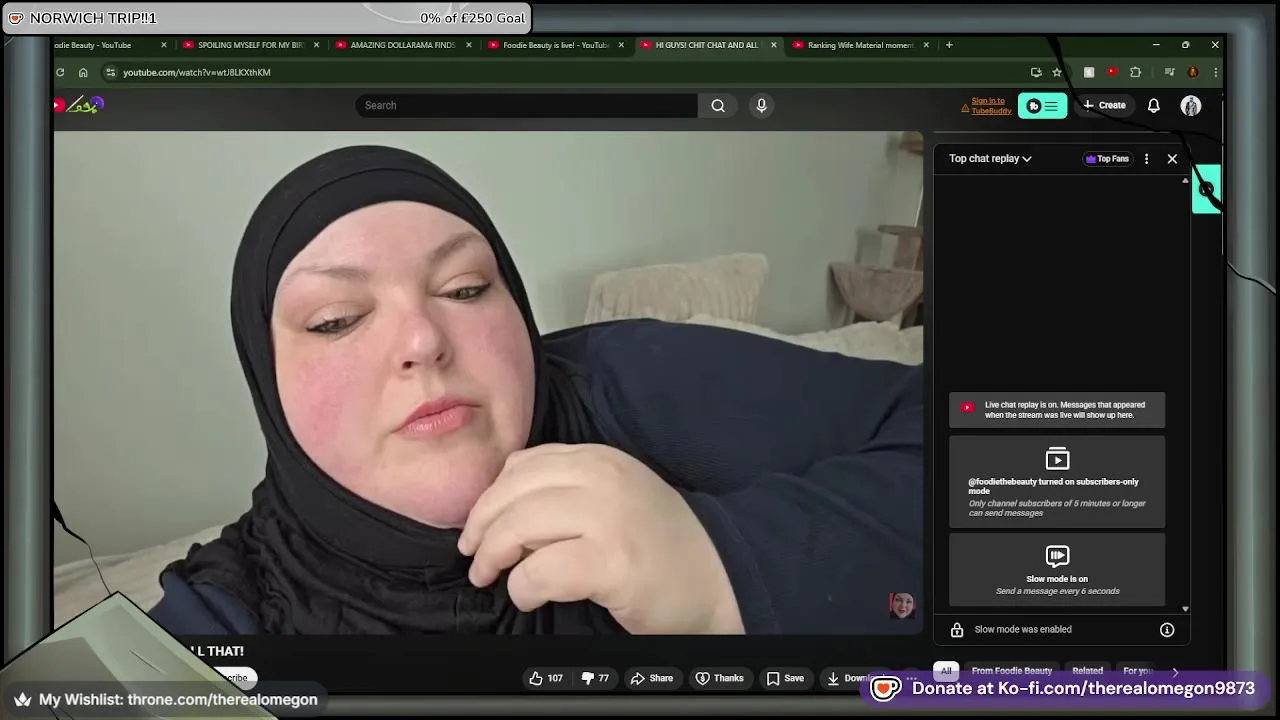Like the video with thumbs up 107
The height and width of the screenshot is (720, 1280).
click(x=546, y=678)
